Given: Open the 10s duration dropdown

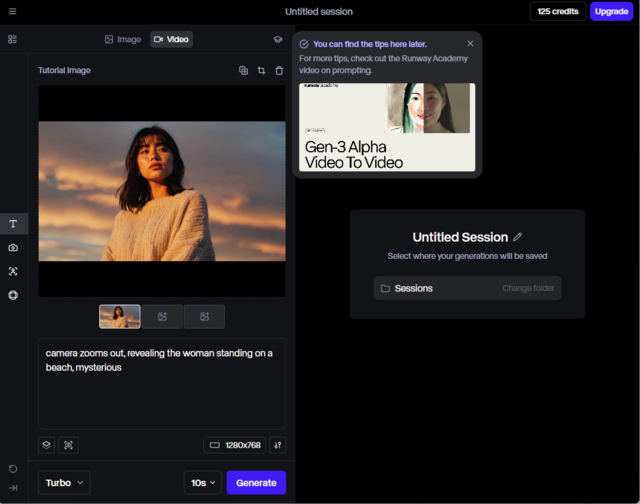Looking at the screenshot, I should tap(203, 483).
